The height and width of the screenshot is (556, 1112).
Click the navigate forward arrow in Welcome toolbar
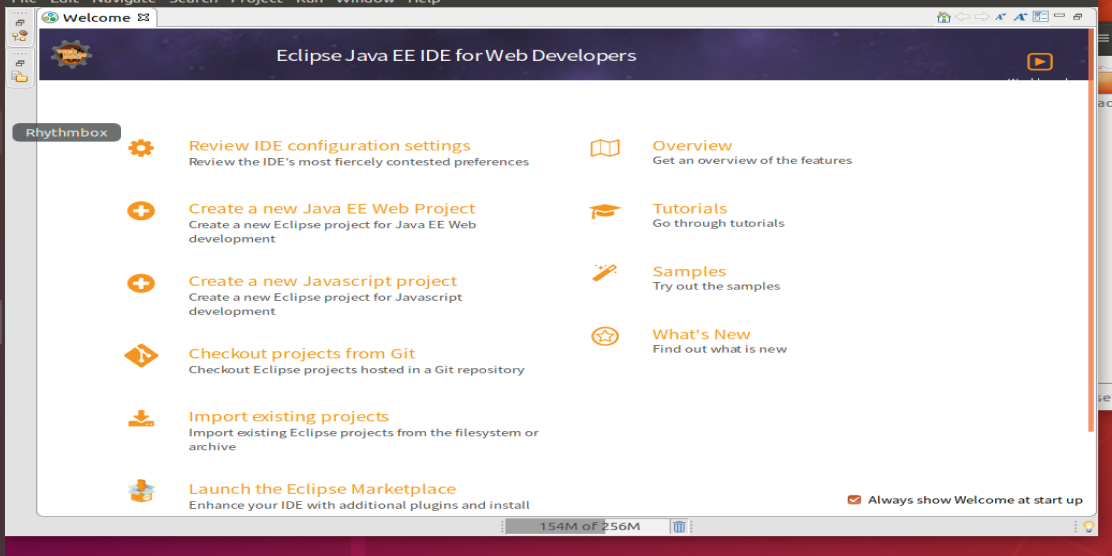pyautogui.click(x=982, y=17)
